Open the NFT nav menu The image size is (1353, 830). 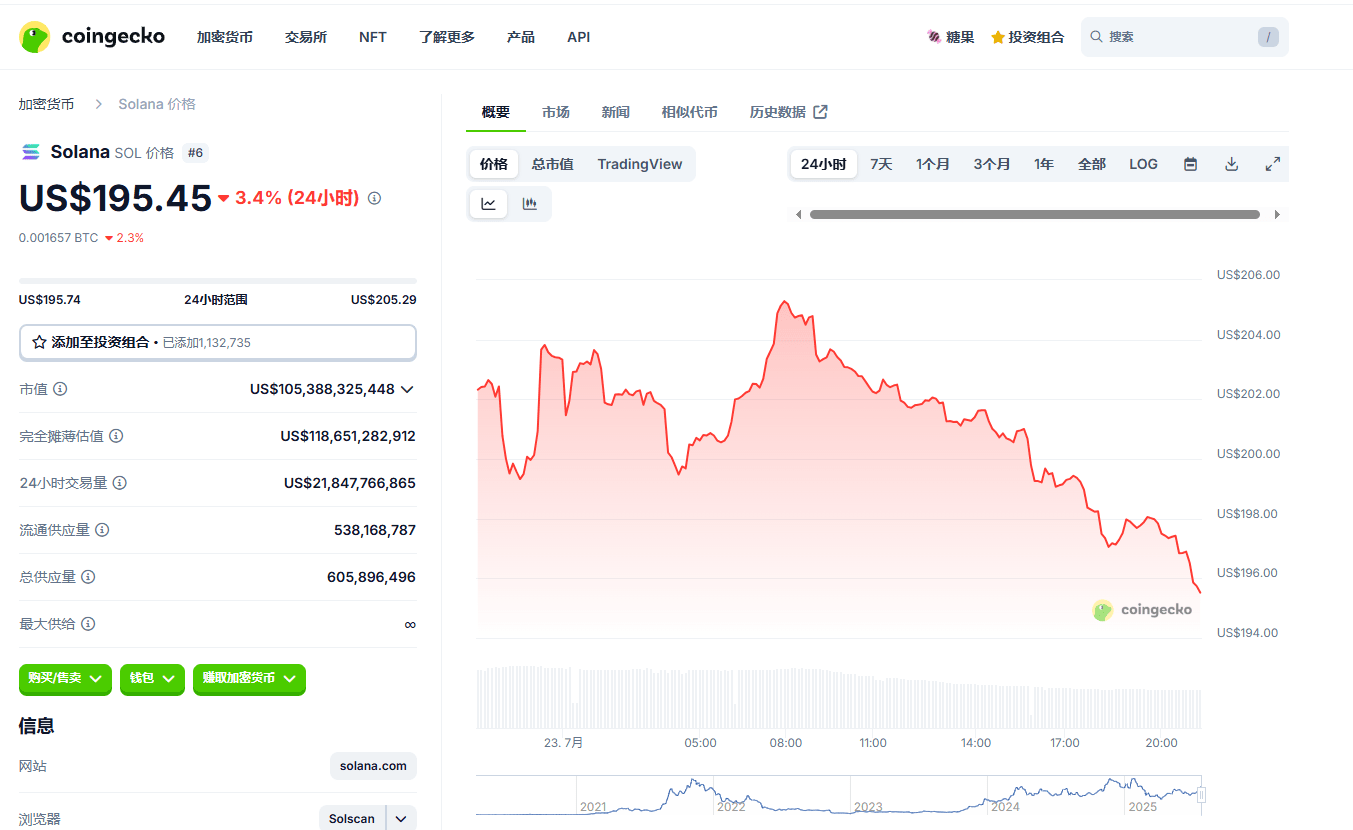373,37
